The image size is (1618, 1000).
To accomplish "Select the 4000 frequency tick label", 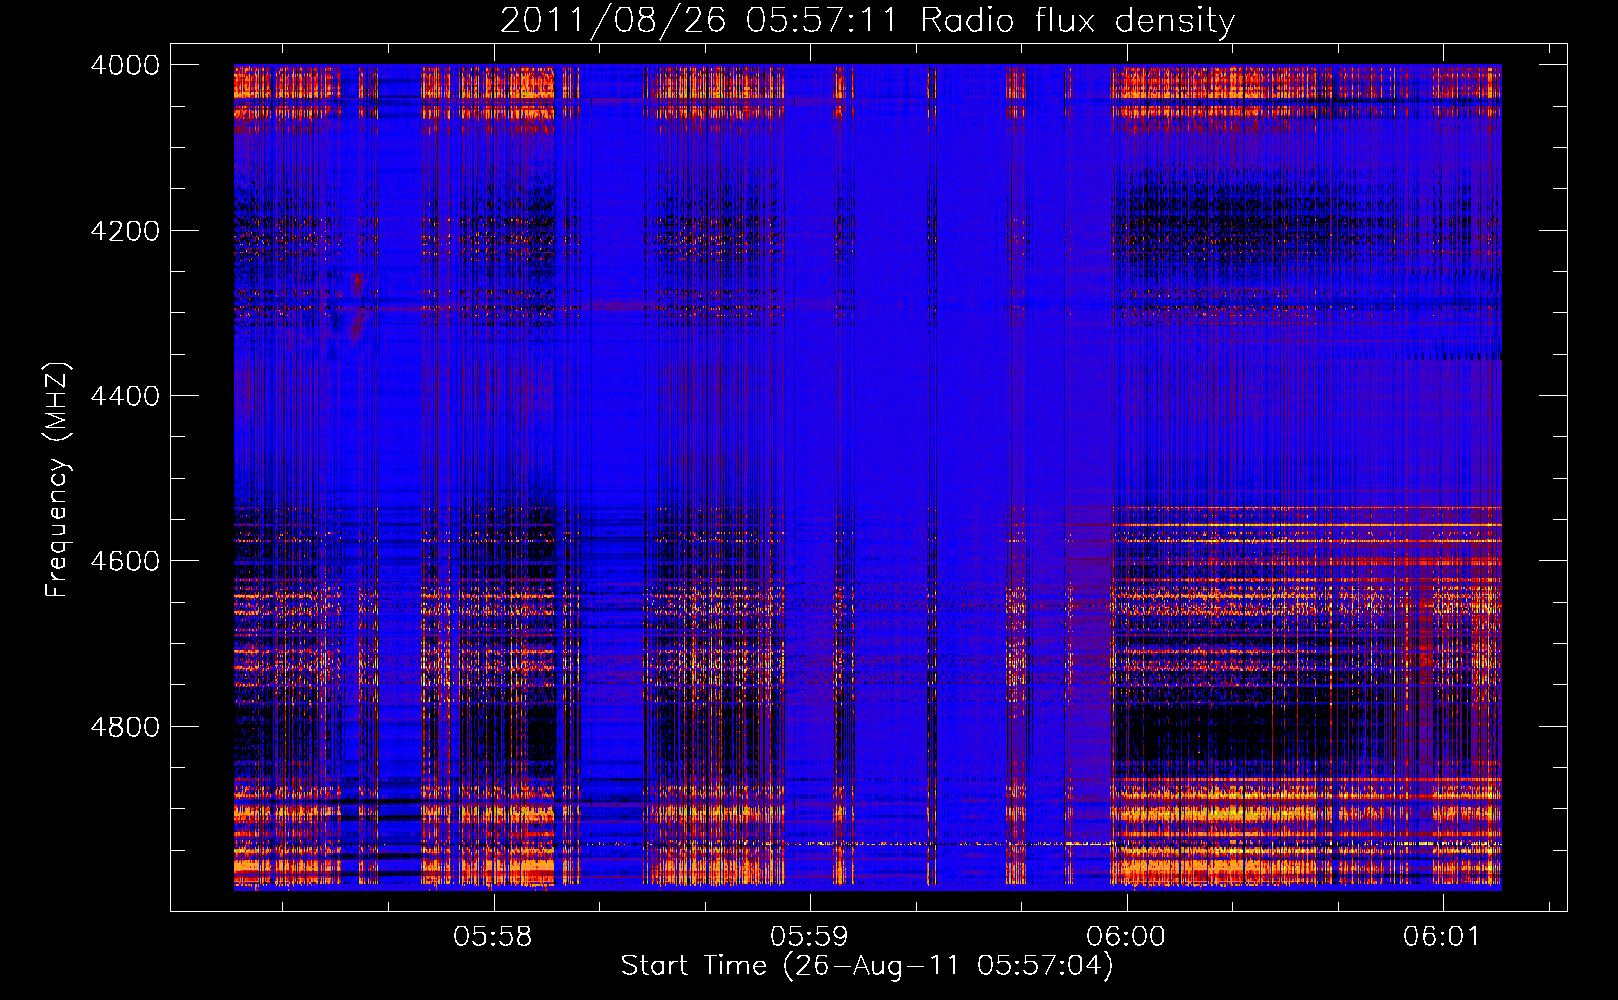I will [x=125, y=65].
